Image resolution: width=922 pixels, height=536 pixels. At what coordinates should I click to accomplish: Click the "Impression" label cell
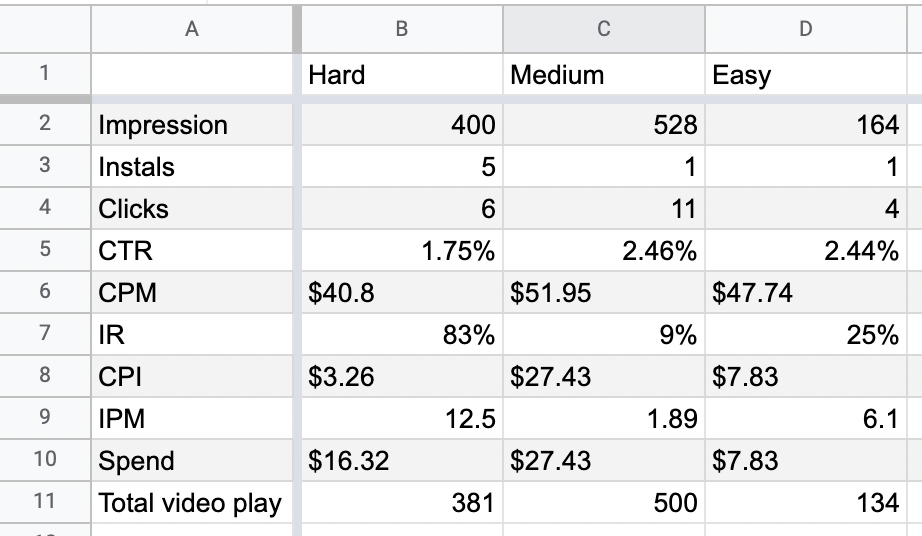click(192, 125)
